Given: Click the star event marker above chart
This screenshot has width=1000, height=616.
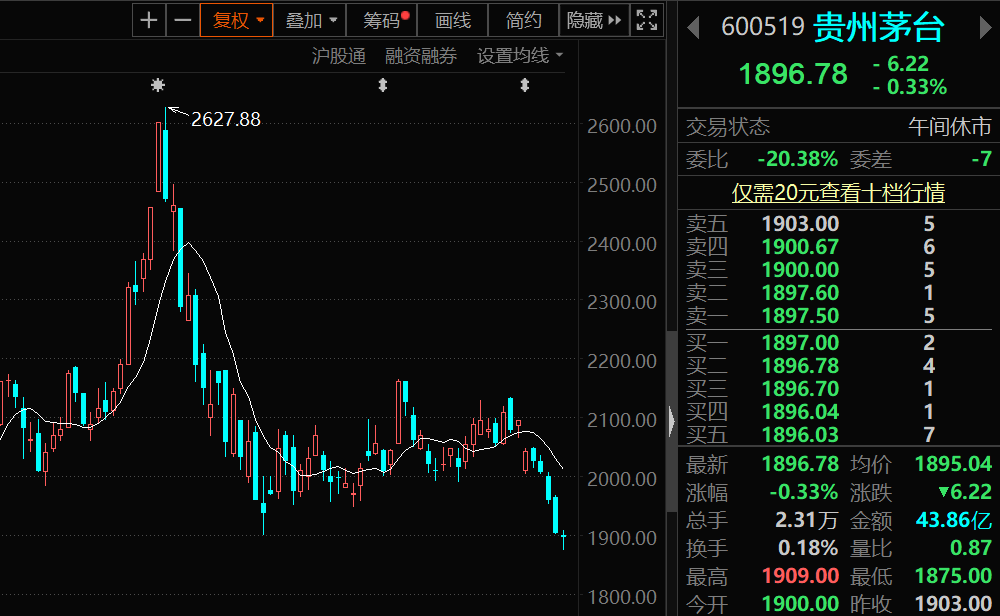Looking at the screenshot, I should (158, 85).
